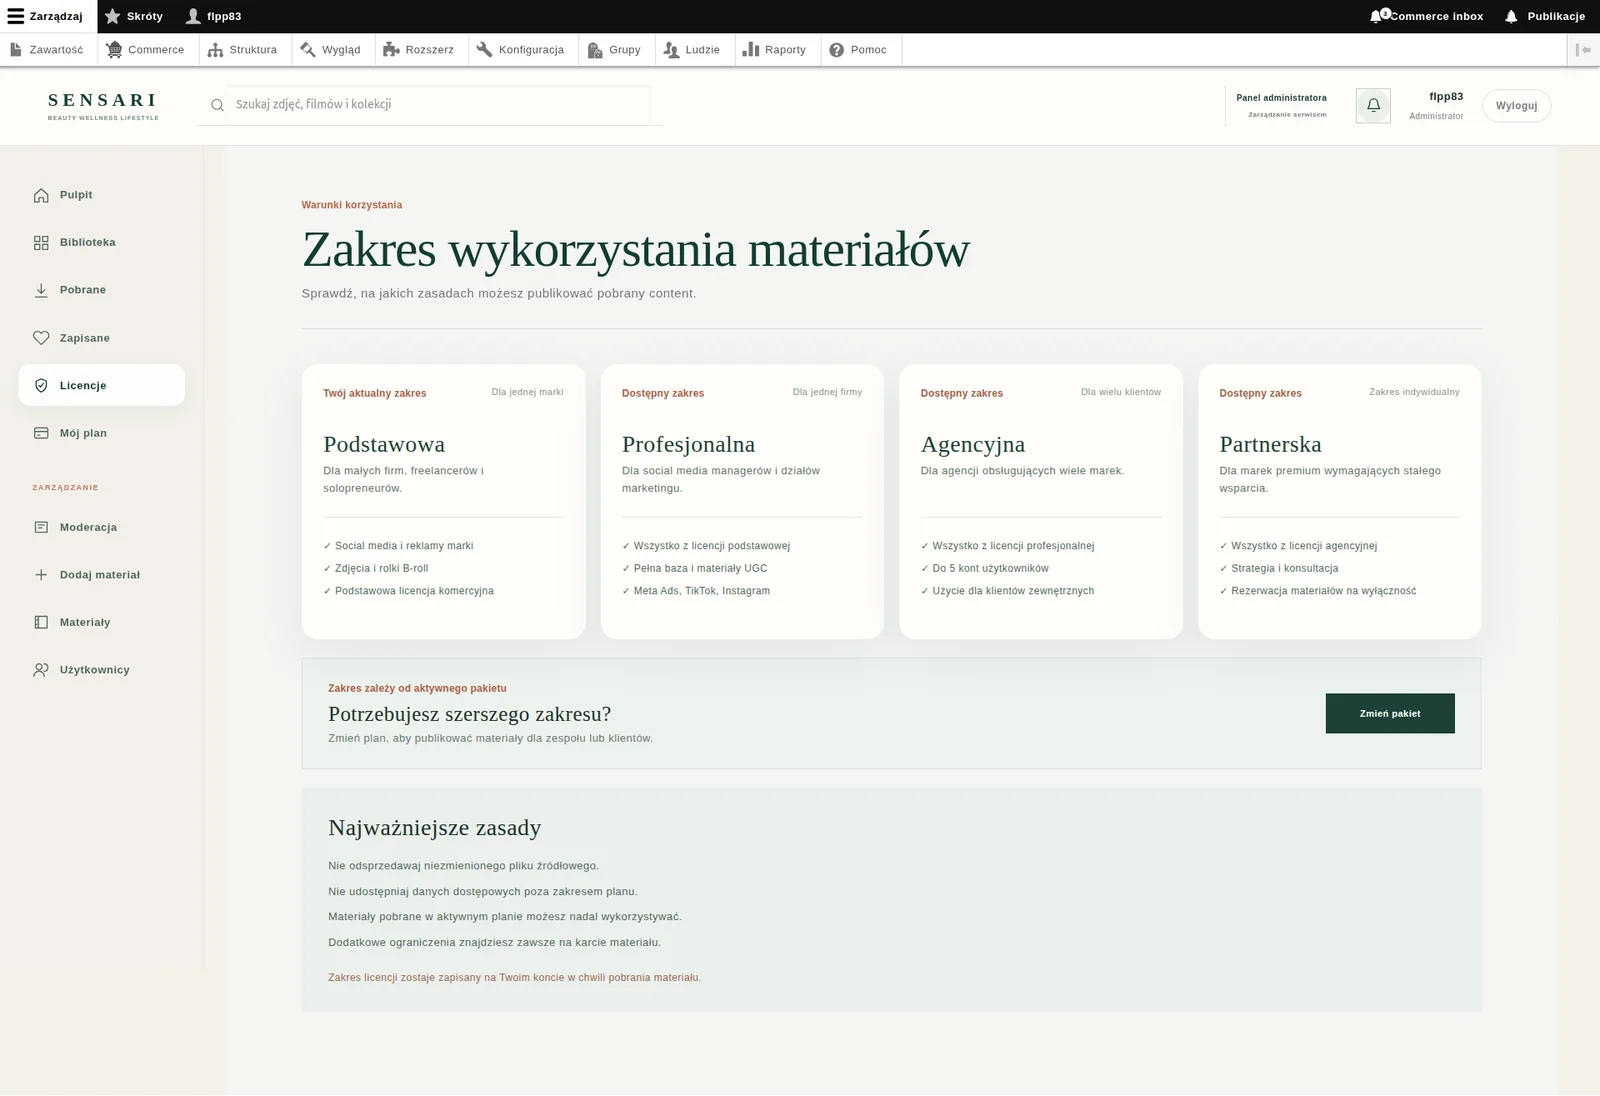Click 'Najważniejsze zasady' heading
This screenshot has height=1096, width=1600.
tap(434, 828)
